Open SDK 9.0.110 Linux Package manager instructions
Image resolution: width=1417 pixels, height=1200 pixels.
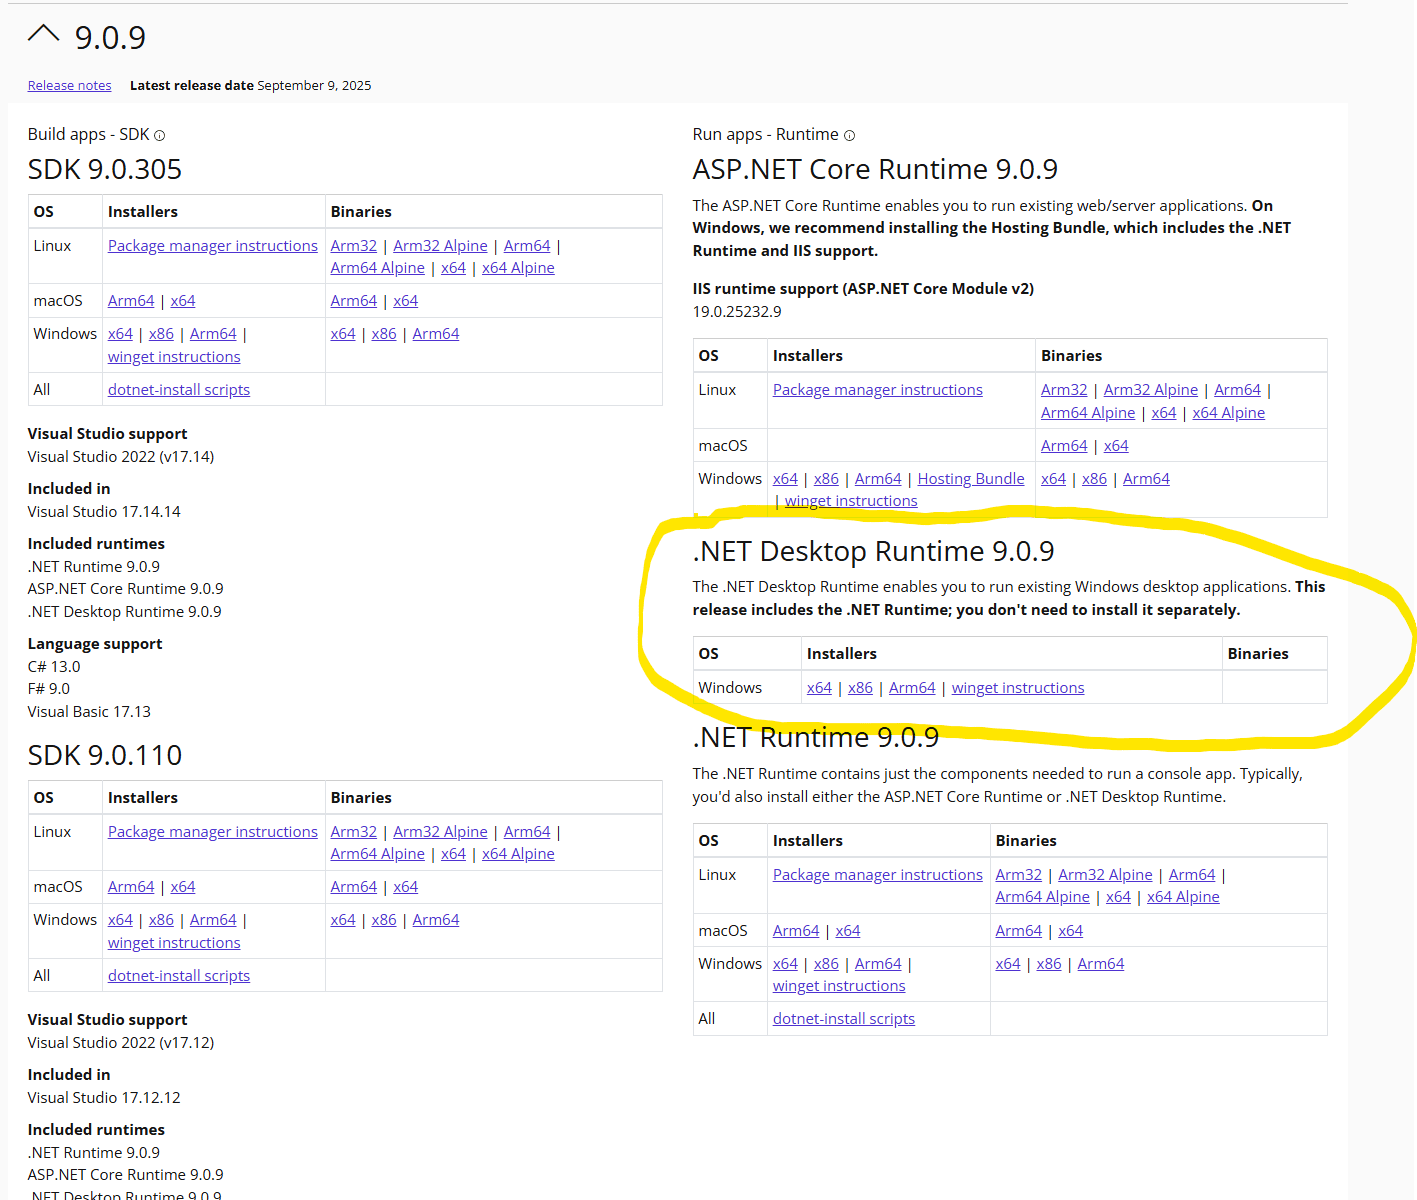tap(213, 832)
